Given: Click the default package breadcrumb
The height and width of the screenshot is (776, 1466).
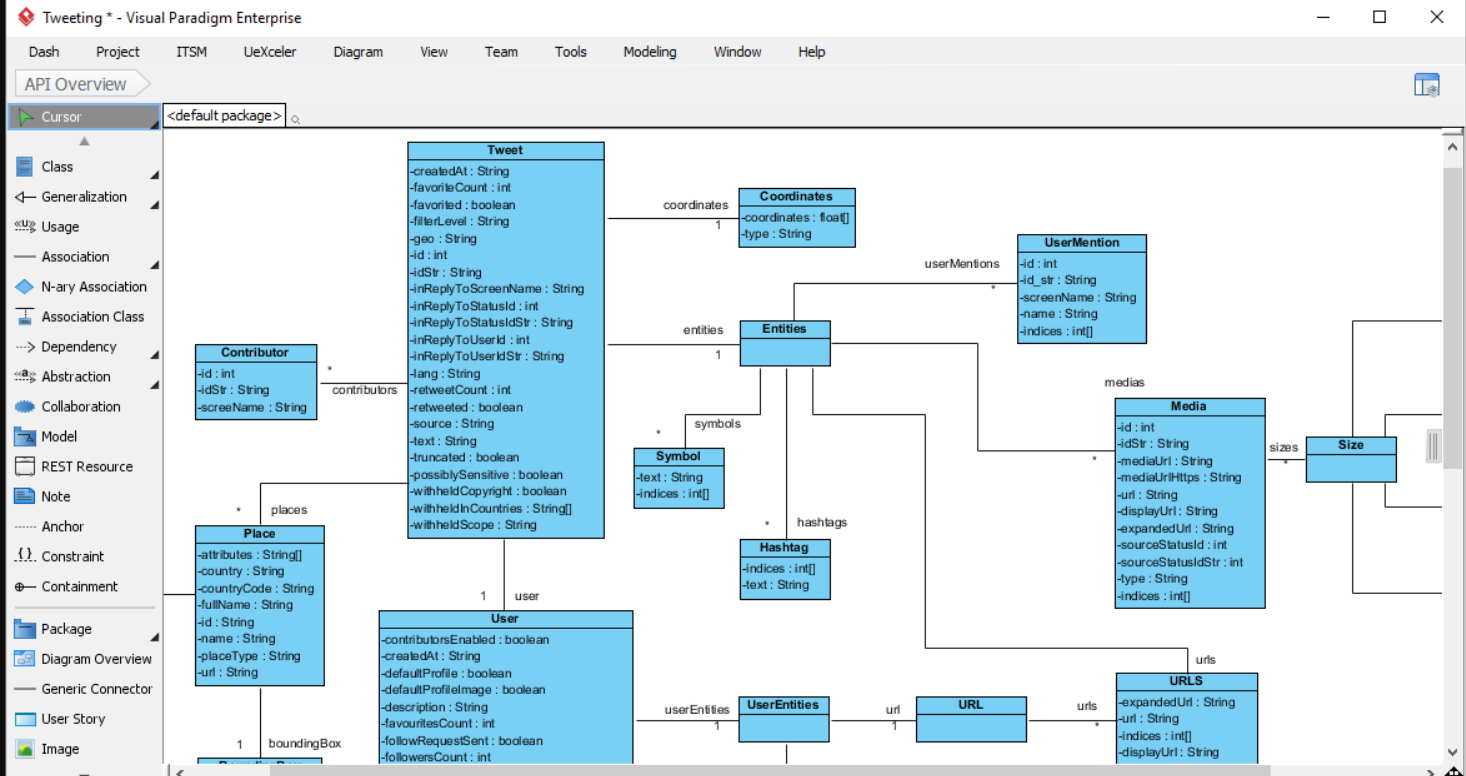Looking at the screenshot, I should point(224,116).
